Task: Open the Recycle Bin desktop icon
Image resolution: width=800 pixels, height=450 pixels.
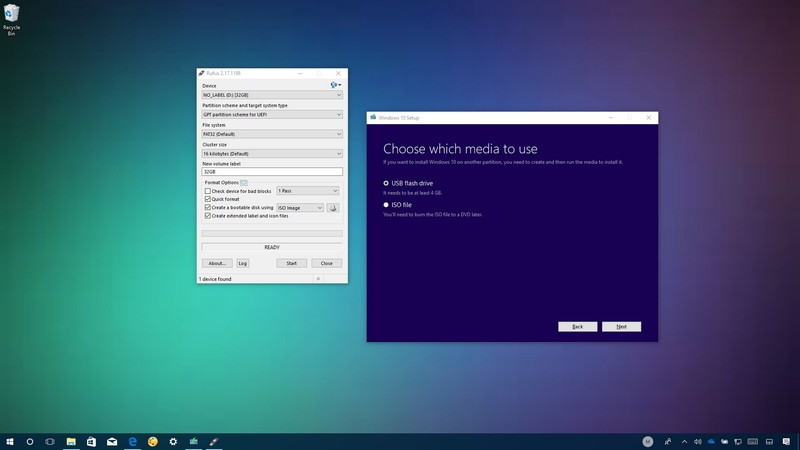Action: [11, 20]
